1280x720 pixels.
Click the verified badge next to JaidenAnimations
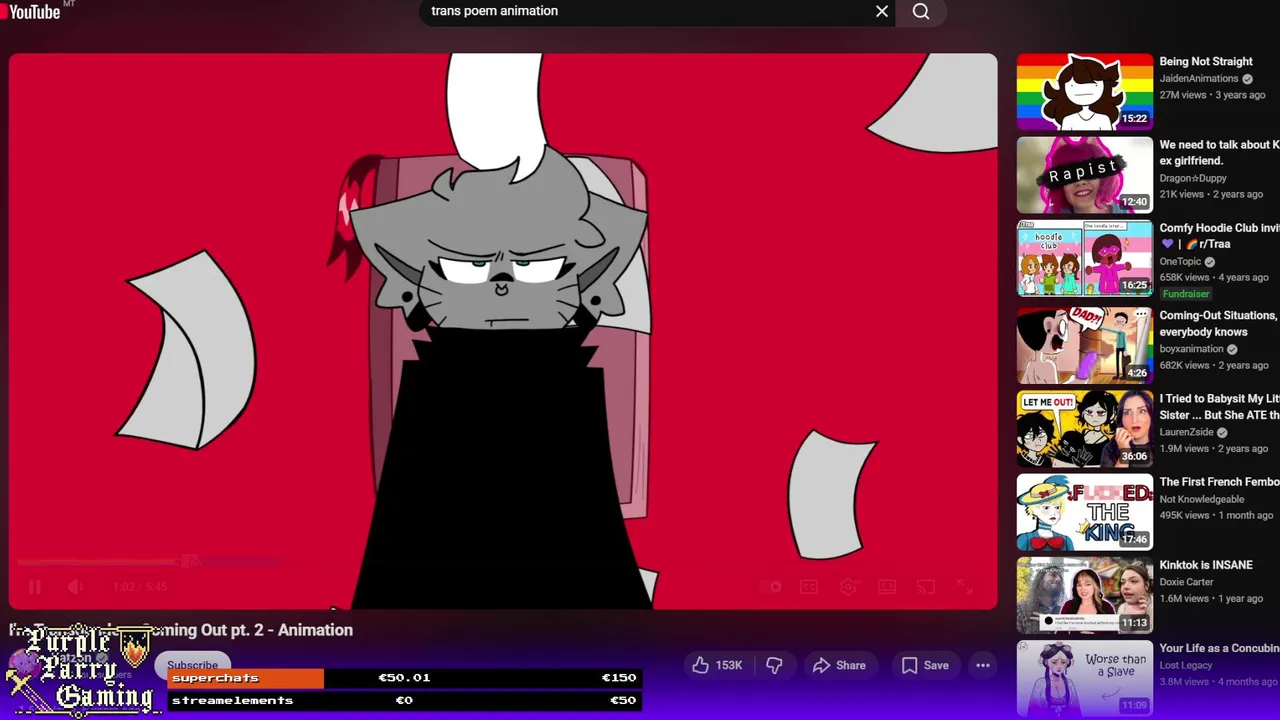(1247, 79)
